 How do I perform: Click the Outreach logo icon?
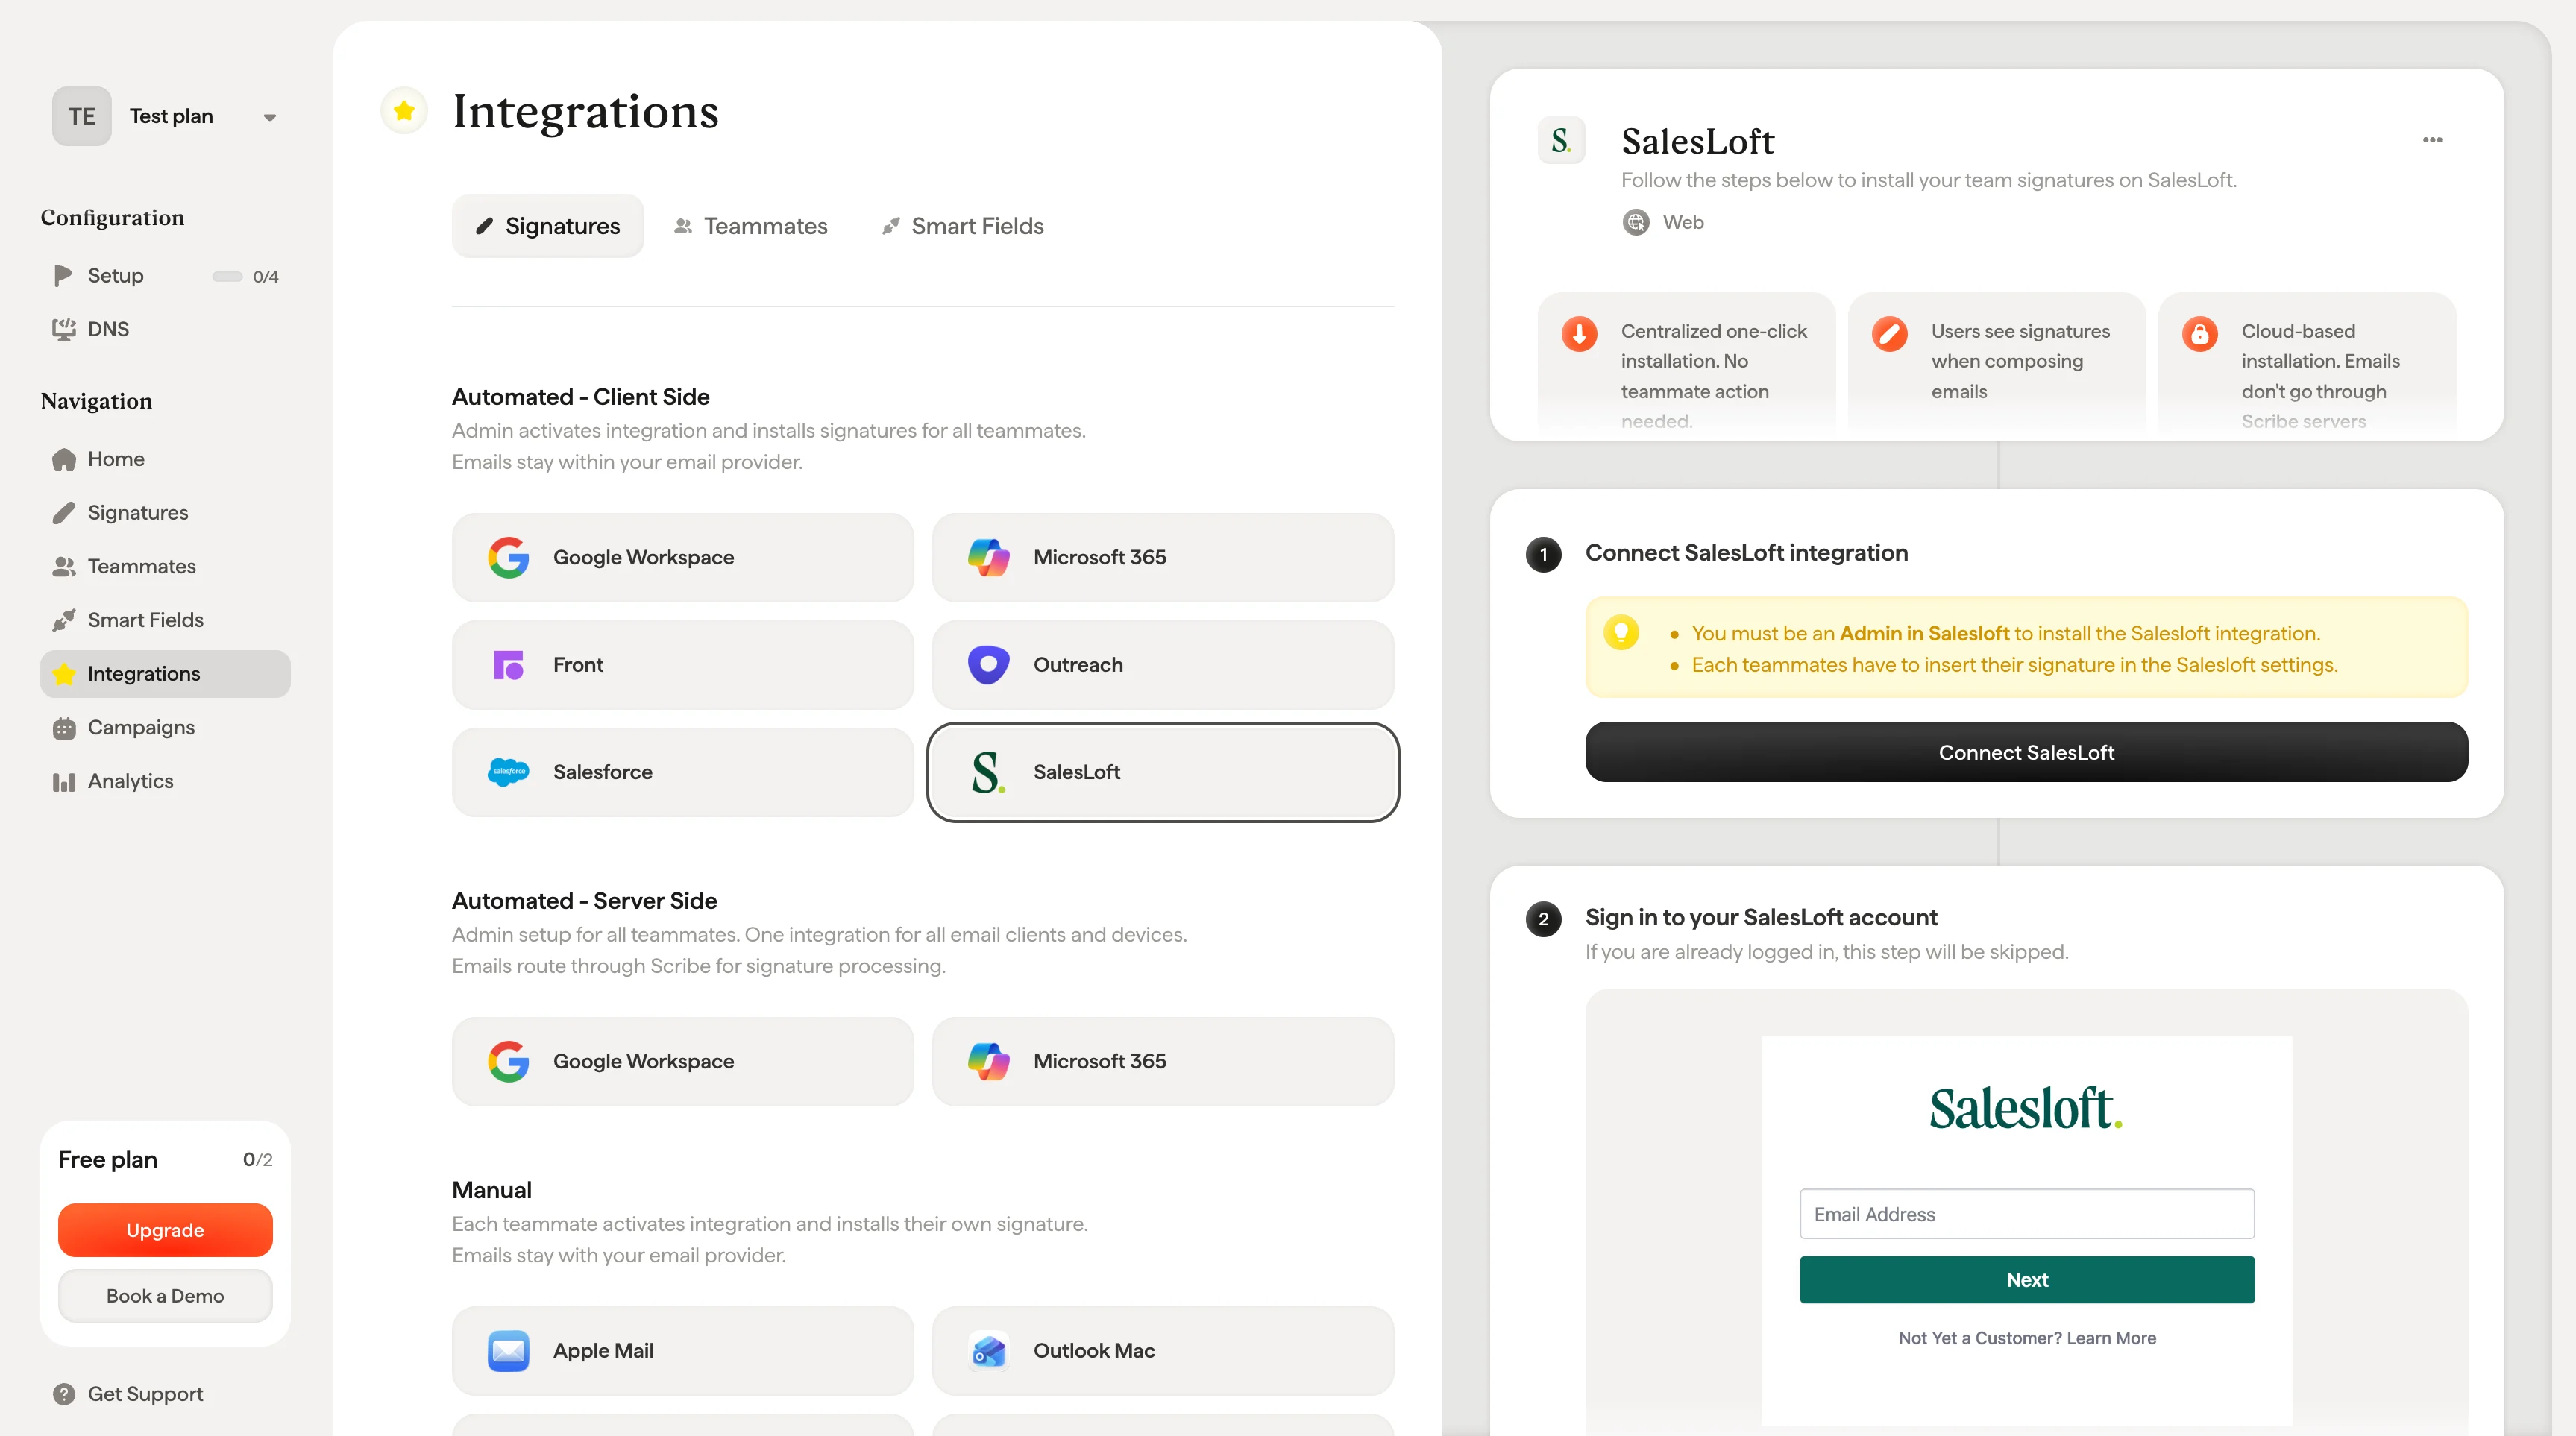point(988,665)
